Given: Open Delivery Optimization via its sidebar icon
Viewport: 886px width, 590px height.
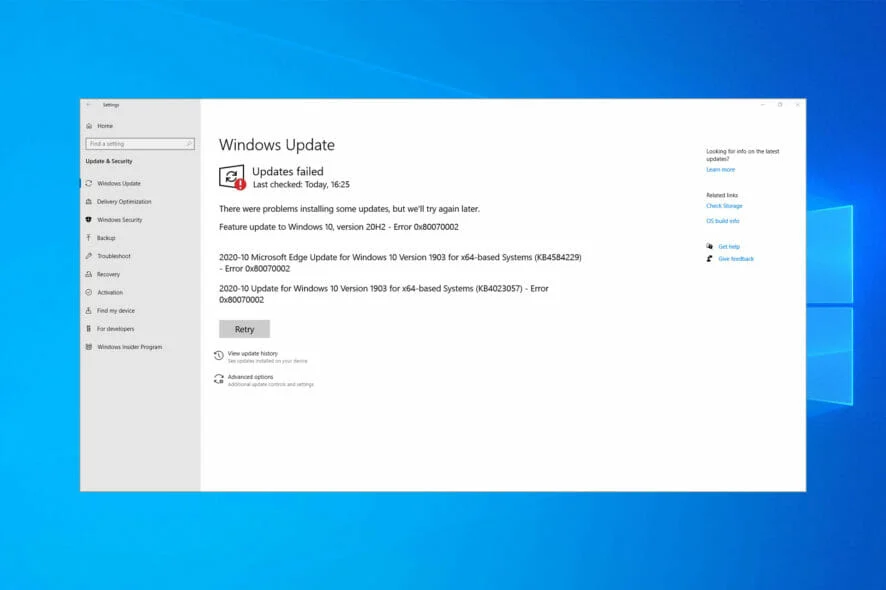Looking at the screenshot, I should [89, 201].
